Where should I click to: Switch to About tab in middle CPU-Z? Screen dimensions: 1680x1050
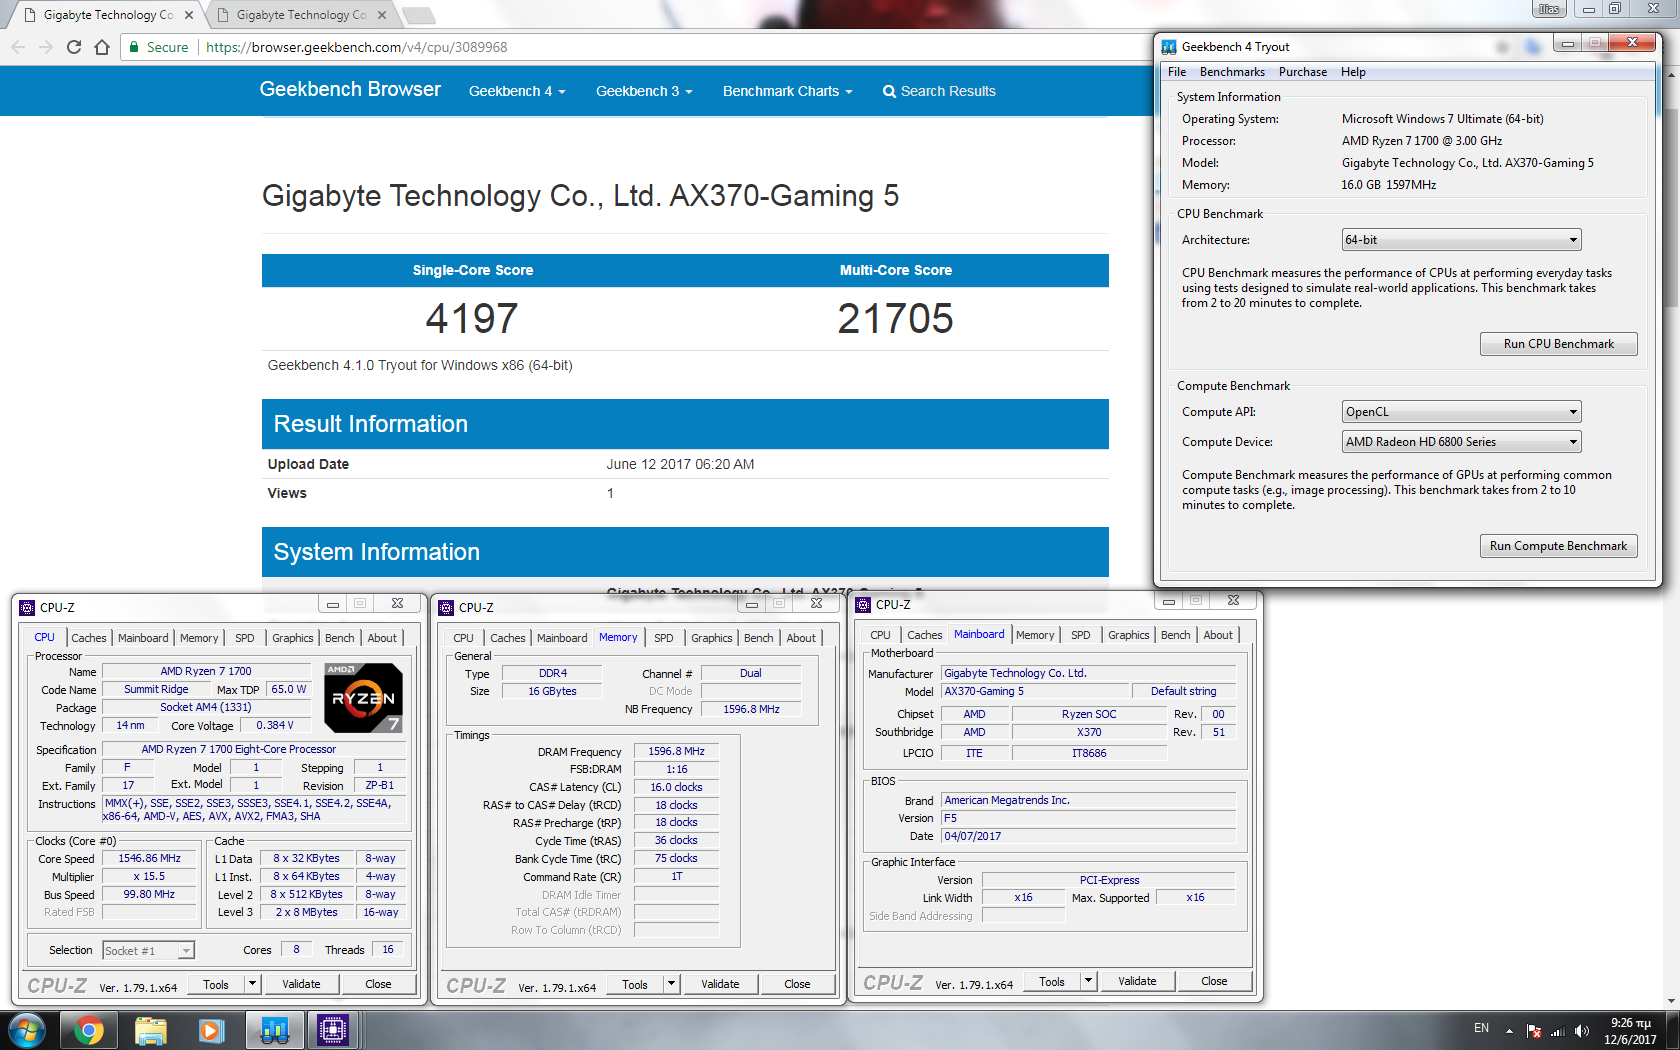[801, 638]
